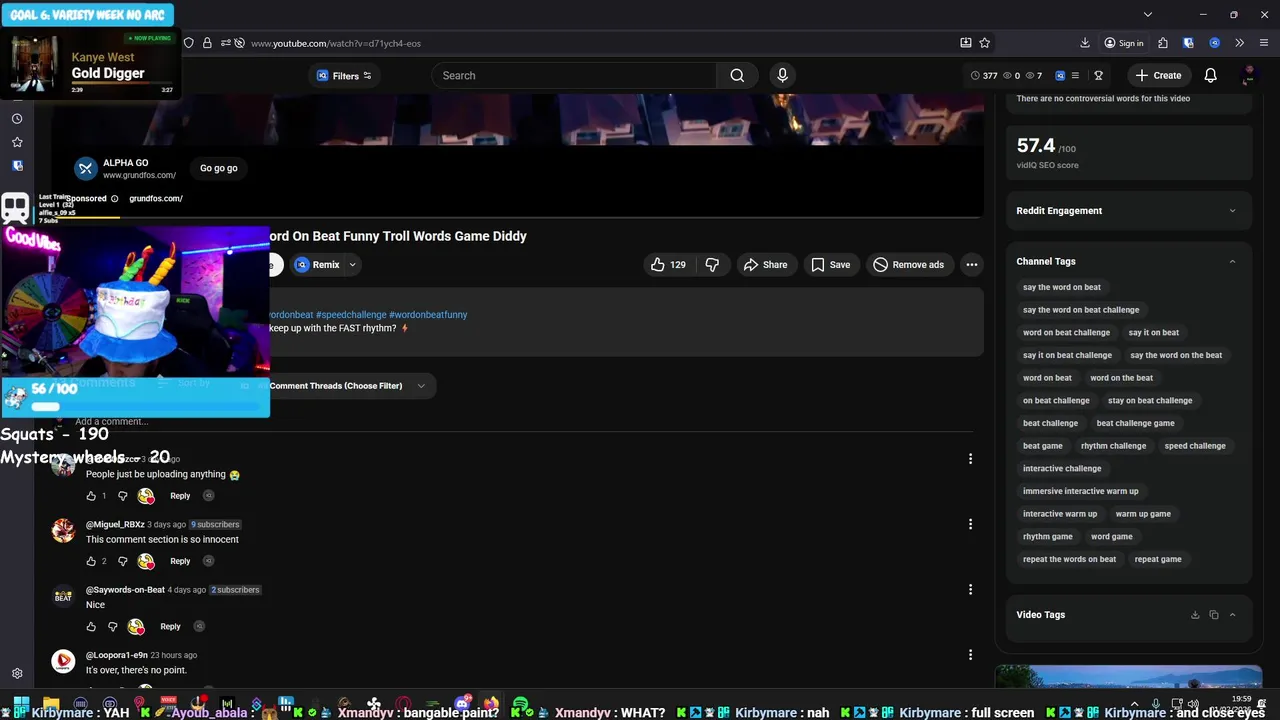This screenshot has height=720, width=1280.
Task: Click the 'rhythm challenge' channel tag
Action: click(1113, 446)
